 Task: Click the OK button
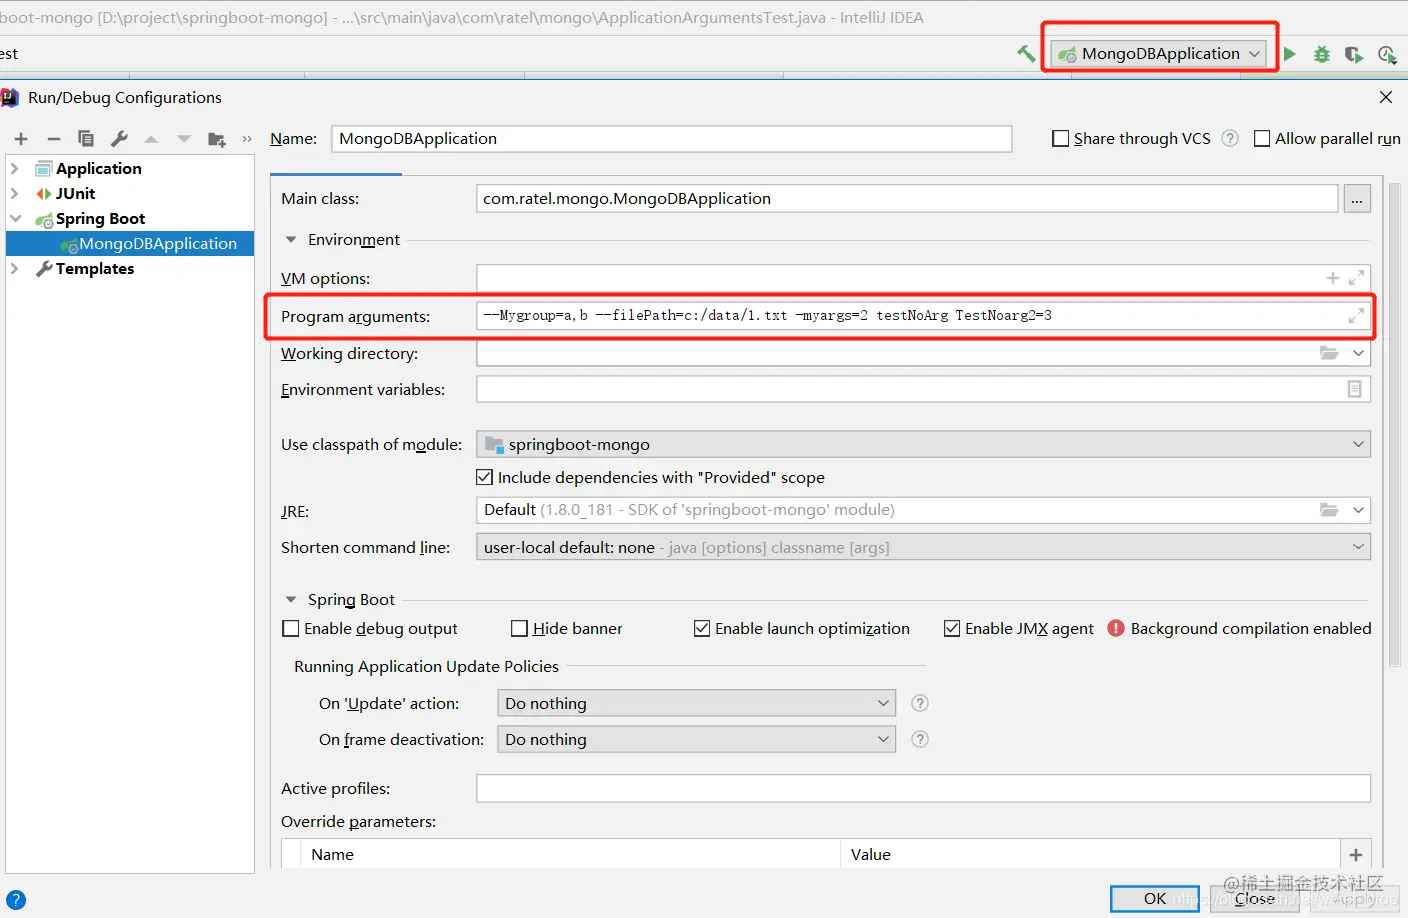(1155, 899)
